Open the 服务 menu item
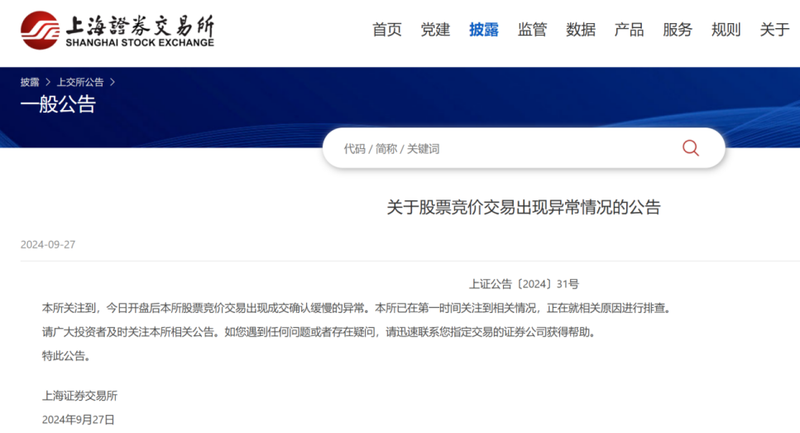Image resolution: width=800 pixels, height=433 pixels. 678,30
